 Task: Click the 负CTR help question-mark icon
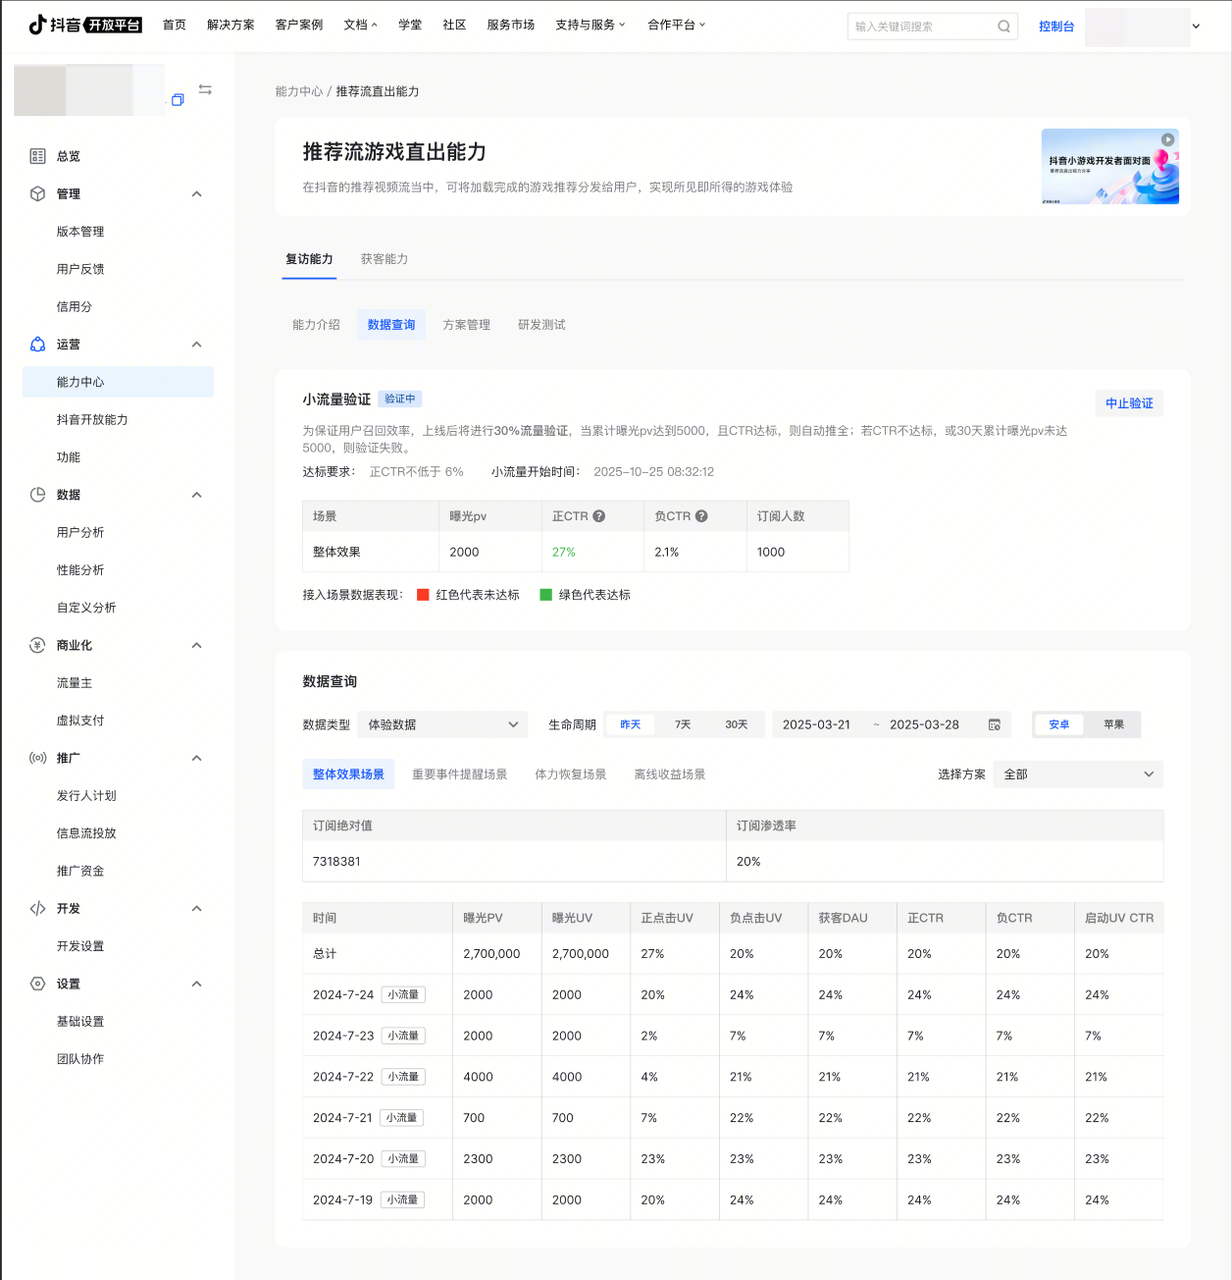701,516
